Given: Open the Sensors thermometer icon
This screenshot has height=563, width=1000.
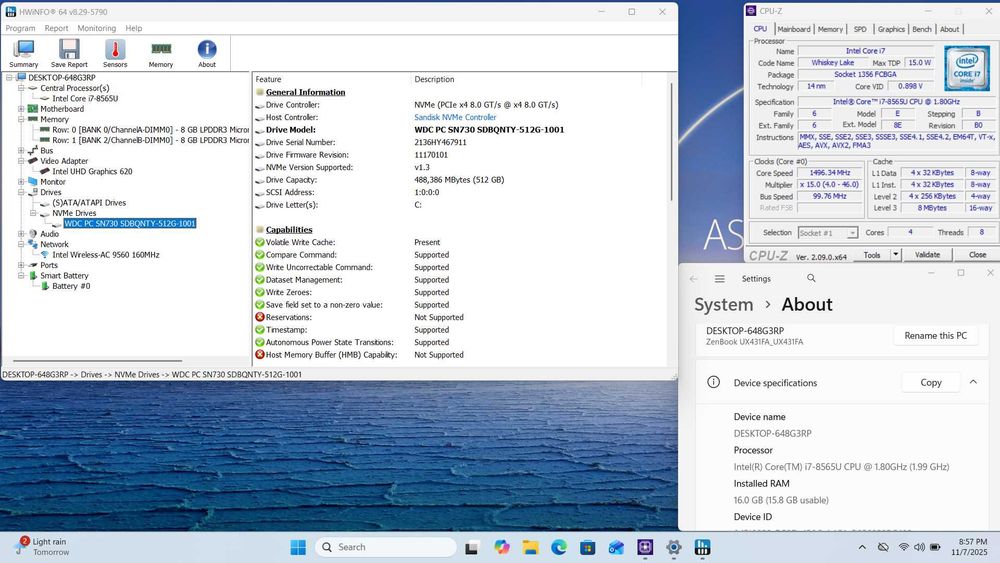Looking at the screenshot, I should [115, 54].
